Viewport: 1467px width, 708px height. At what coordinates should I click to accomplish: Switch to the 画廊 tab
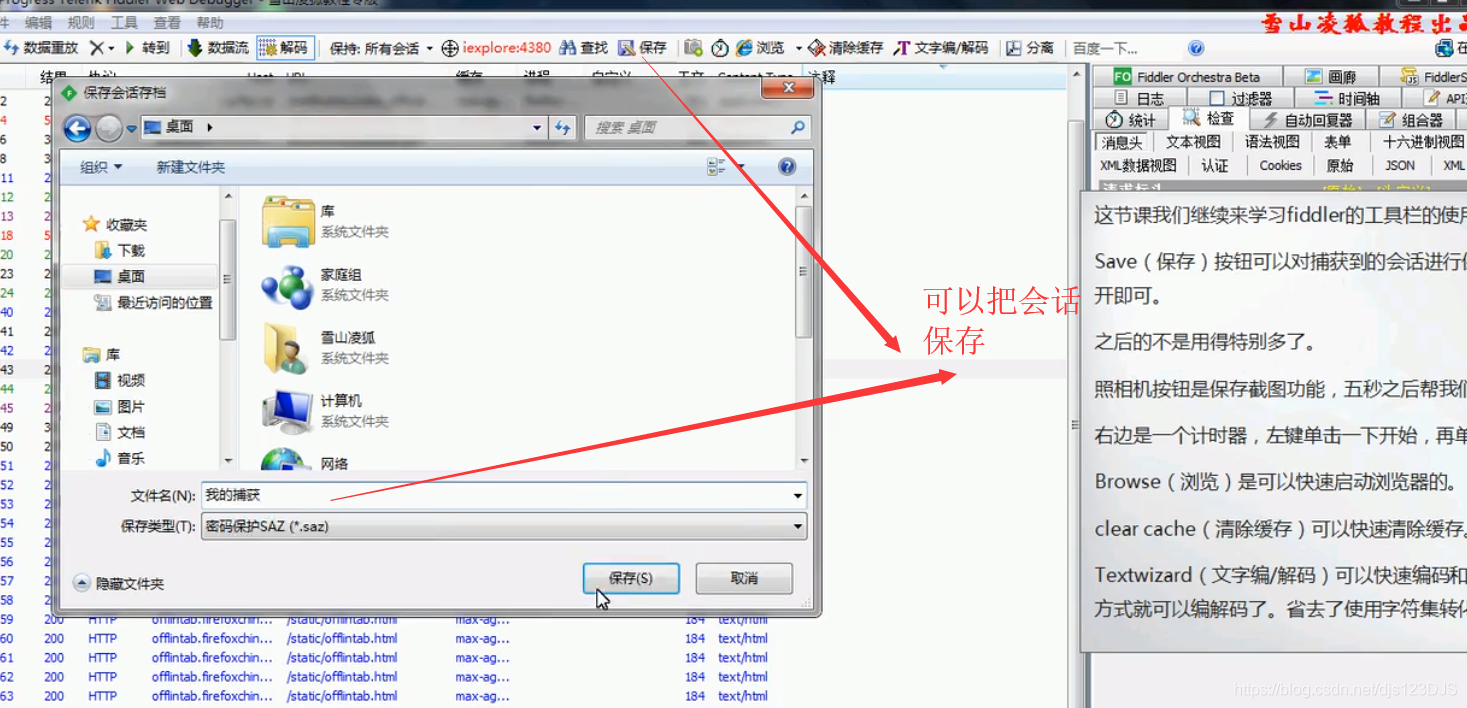pos(1331,77)
